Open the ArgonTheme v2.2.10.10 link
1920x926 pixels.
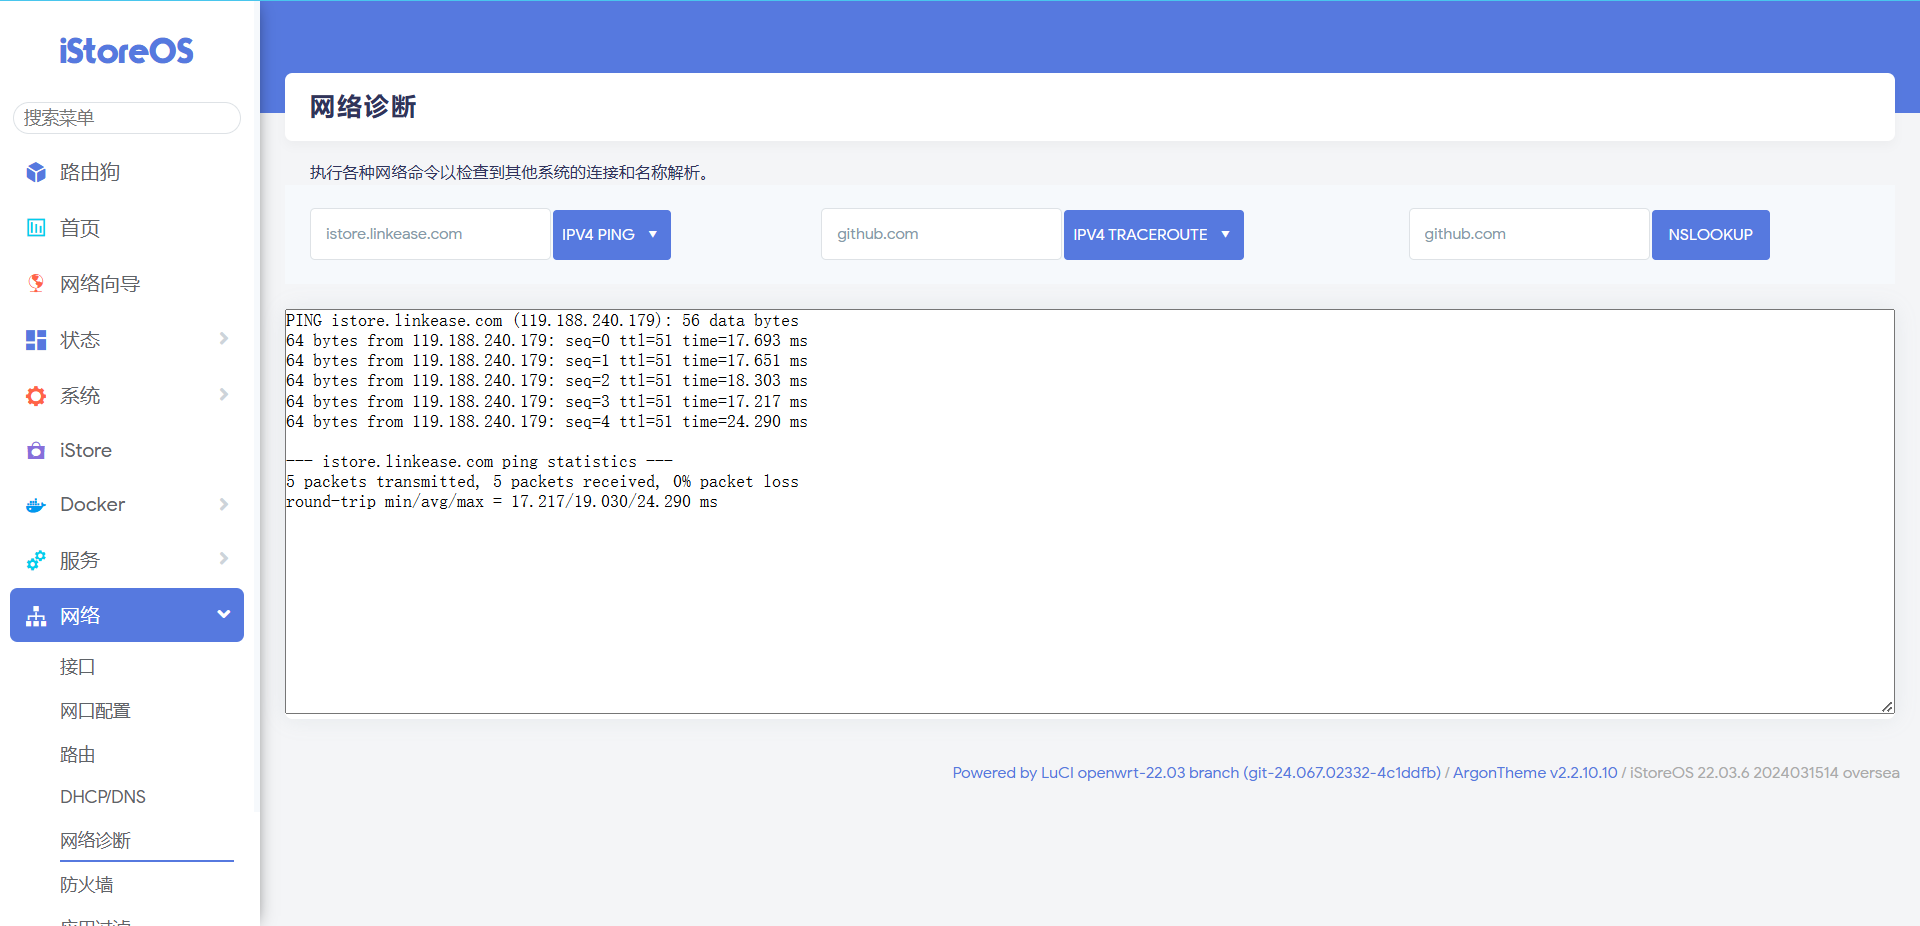(x=1534, y=773)
